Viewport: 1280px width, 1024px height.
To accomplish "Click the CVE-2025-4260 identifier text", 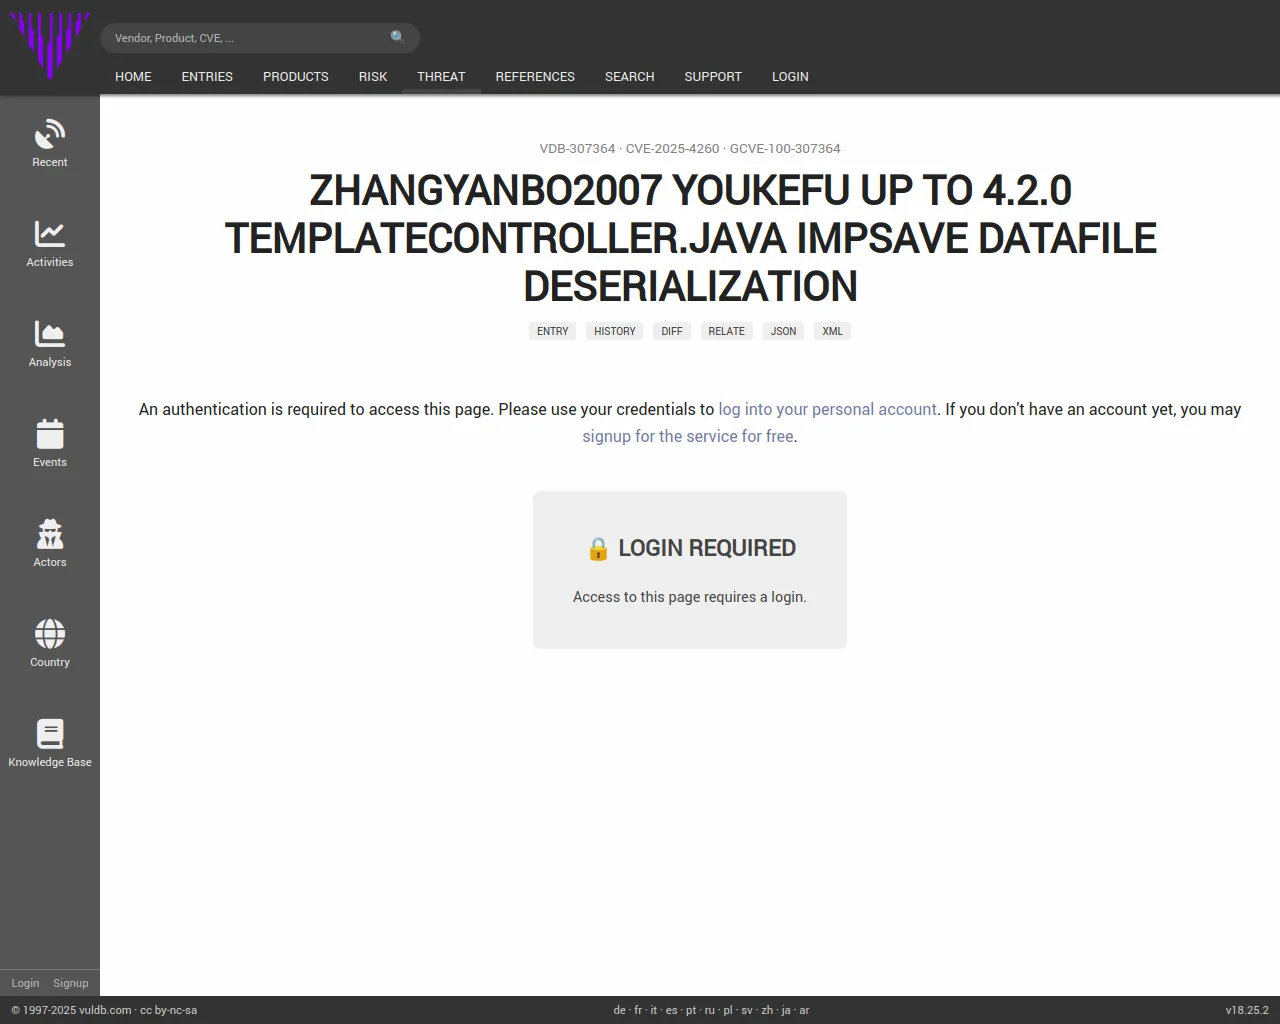I will 672,148.
